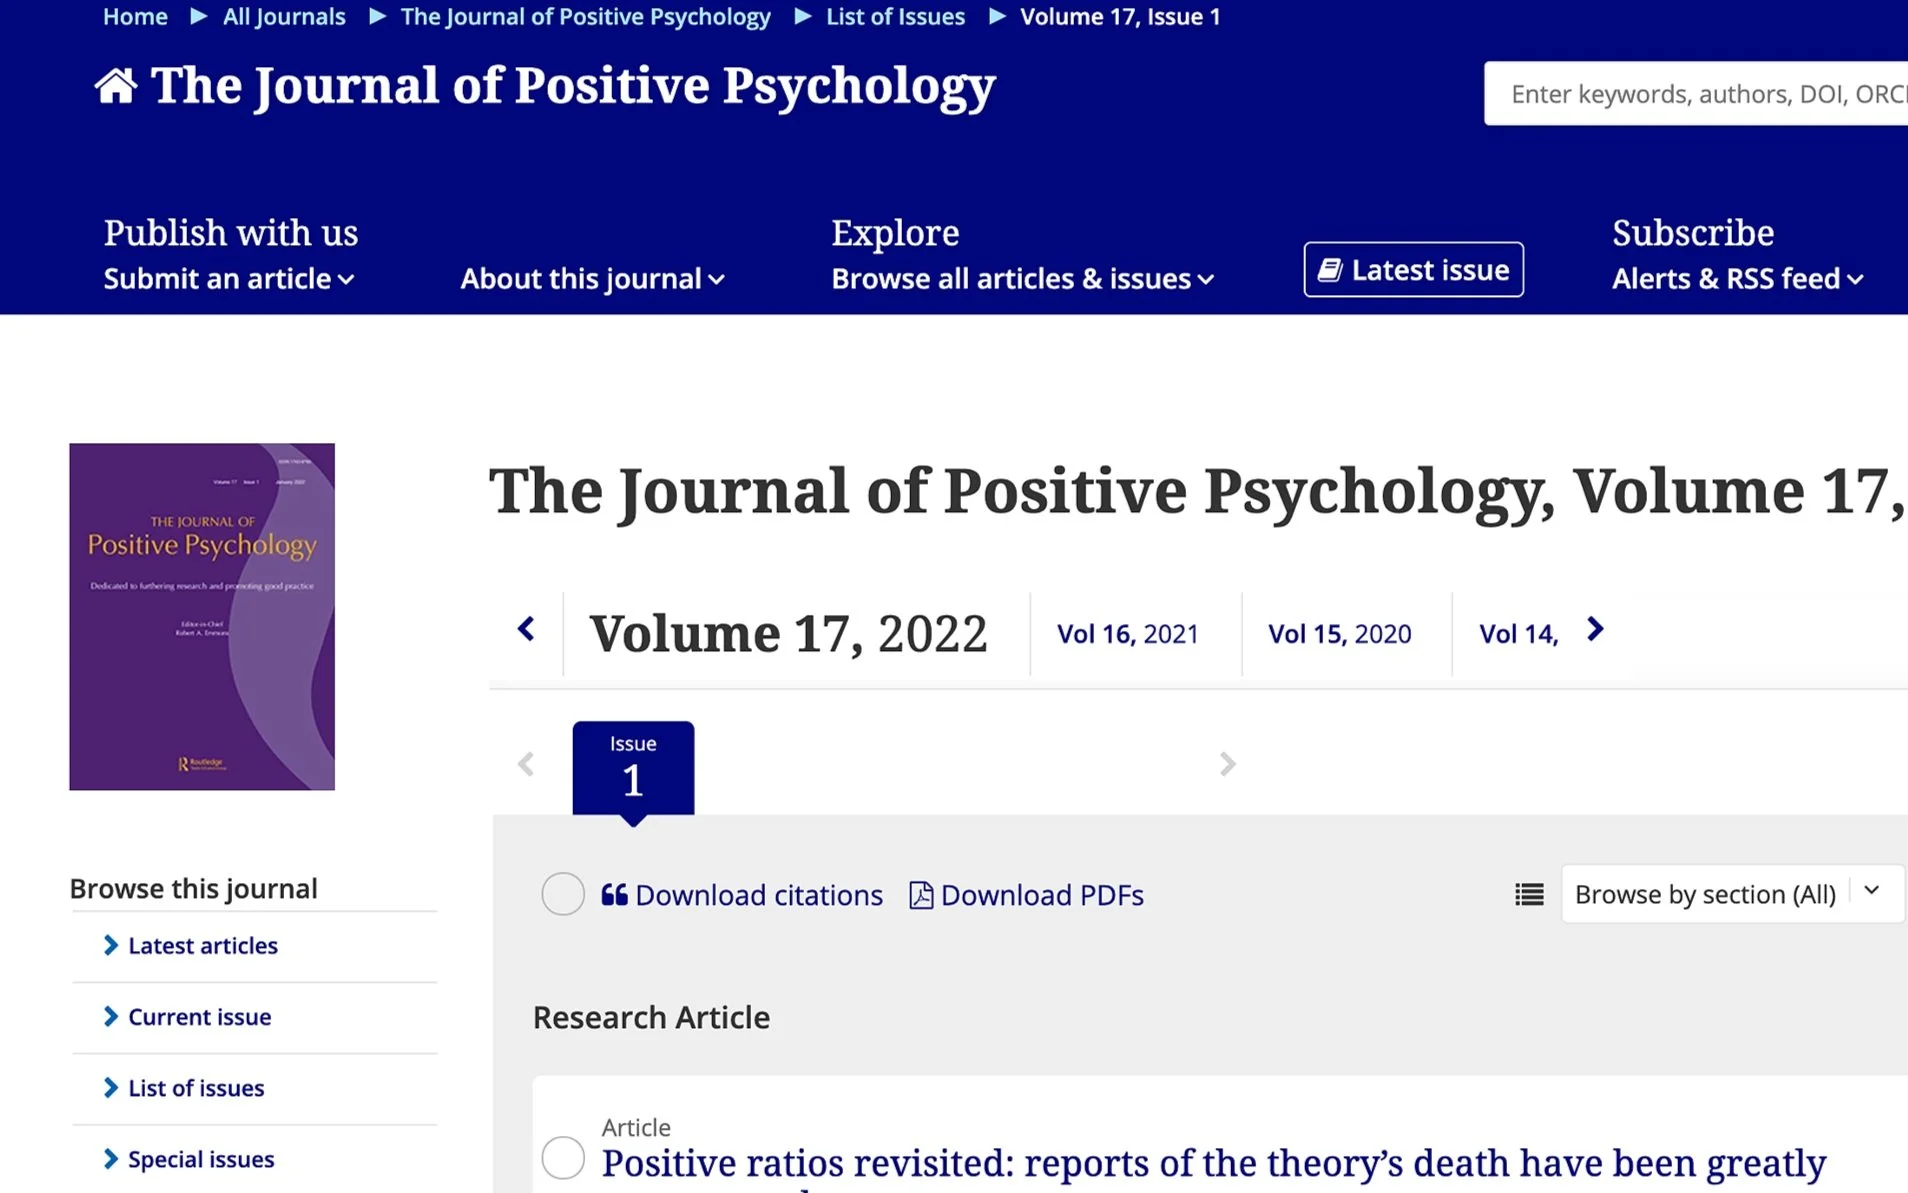Image resolution: width=1908 pixels, height=1193 pixels.
Task: Click chevron next to Latest articles
Action: coord(111,945)
